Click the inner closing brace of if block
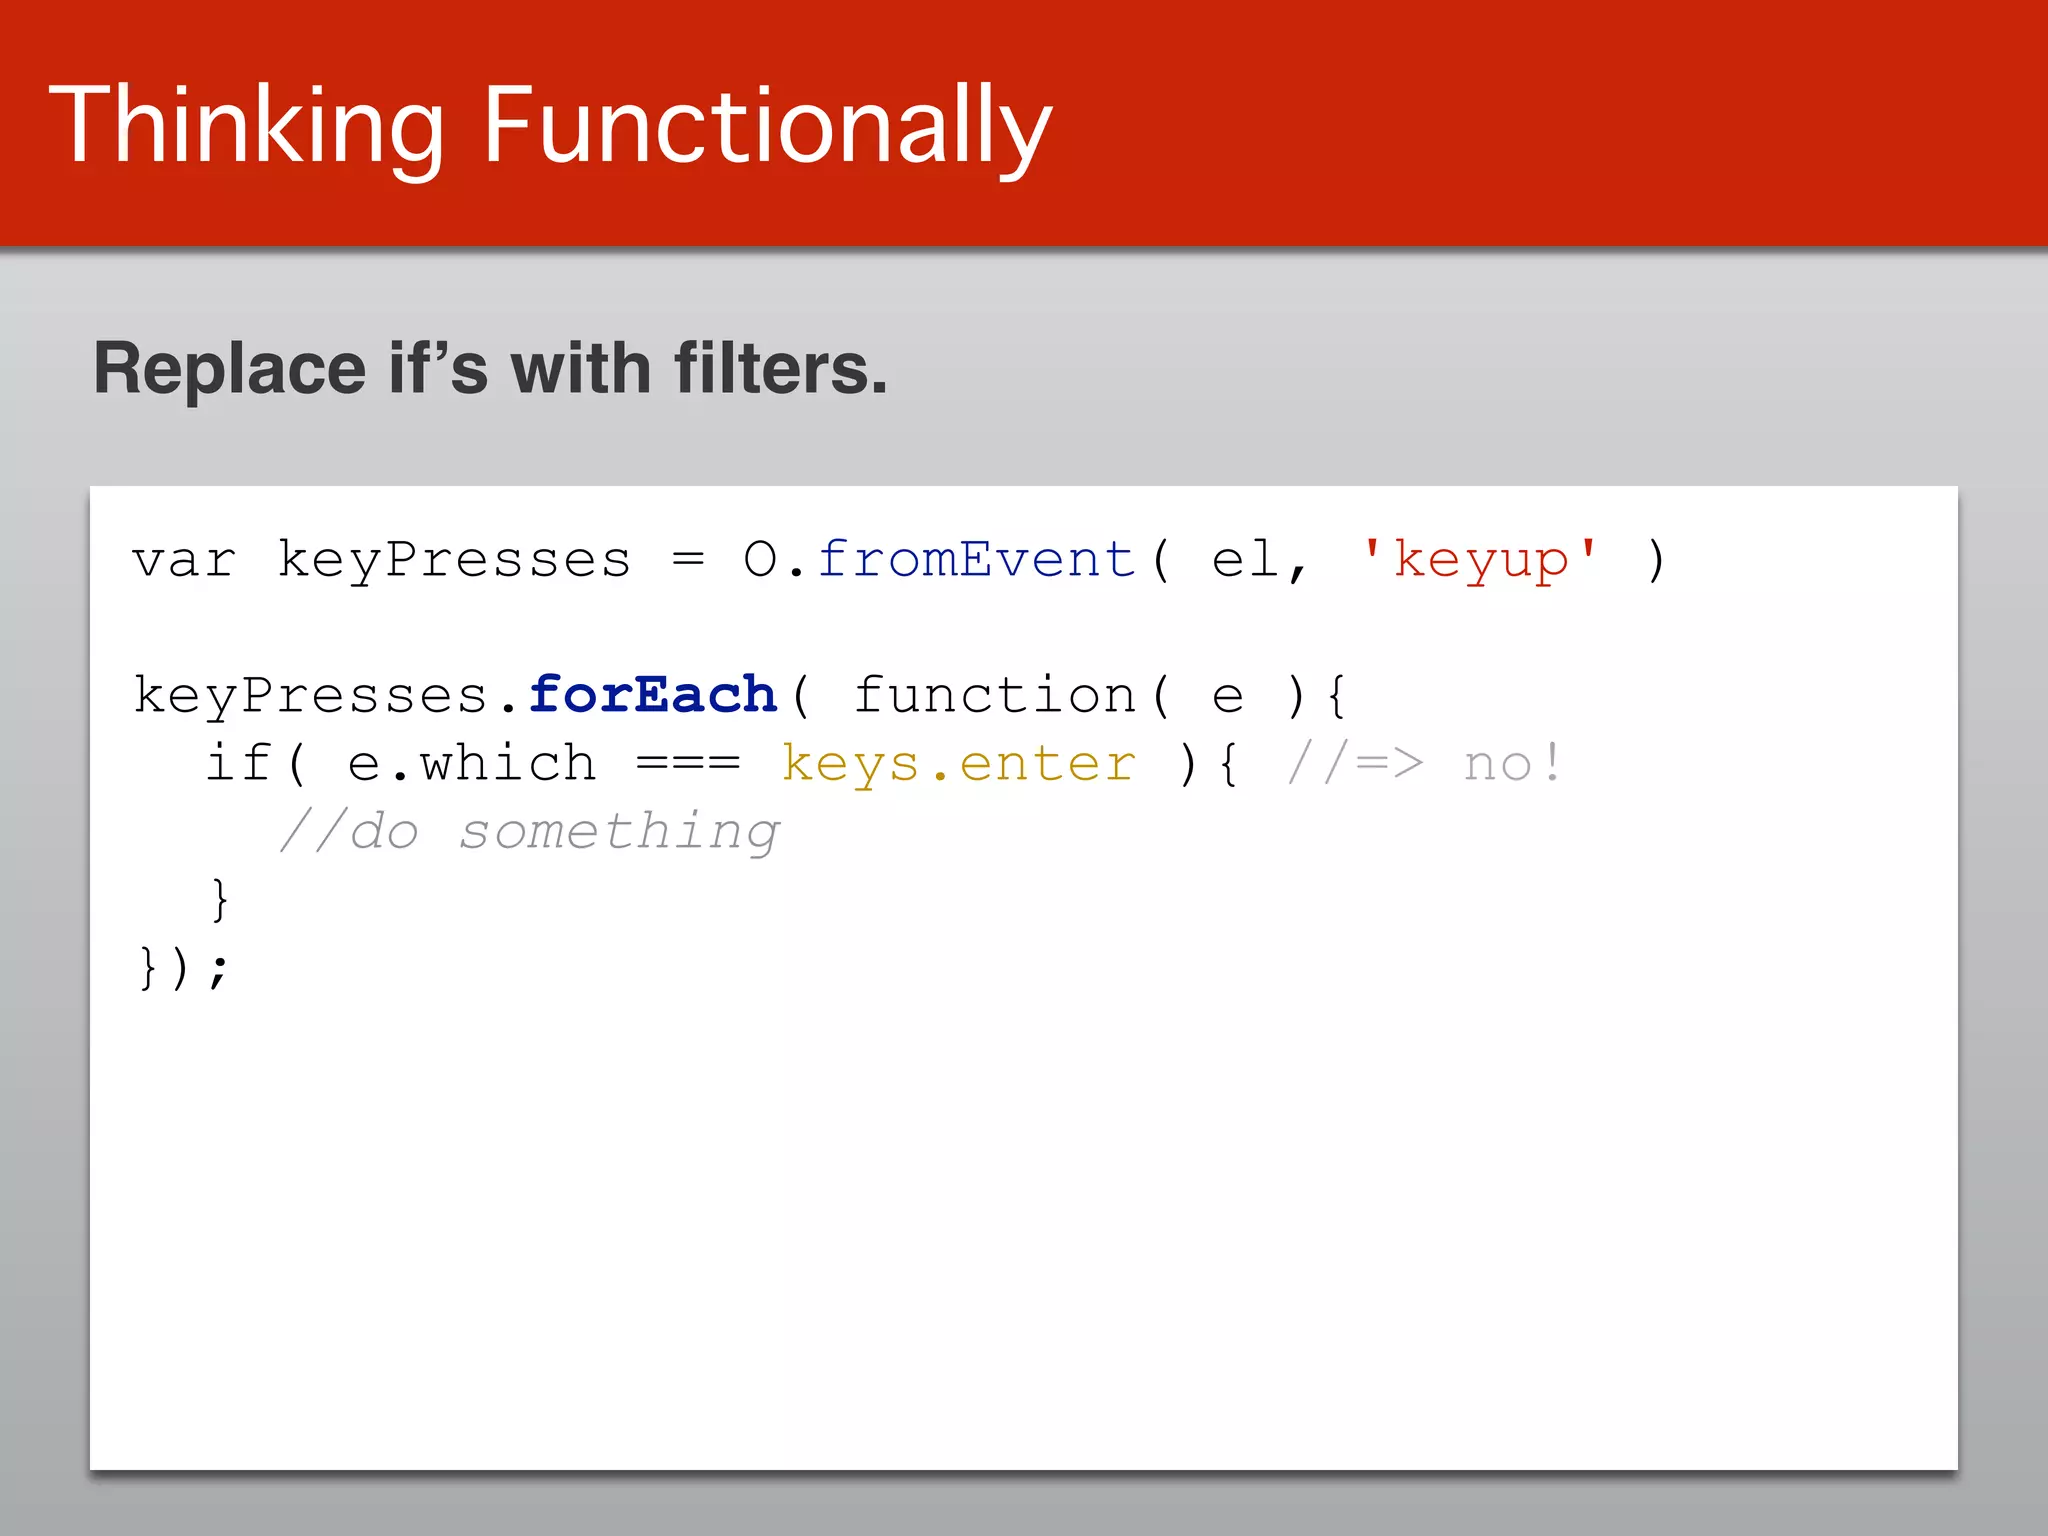The image size is (2048, 1536). pos(220,900)
